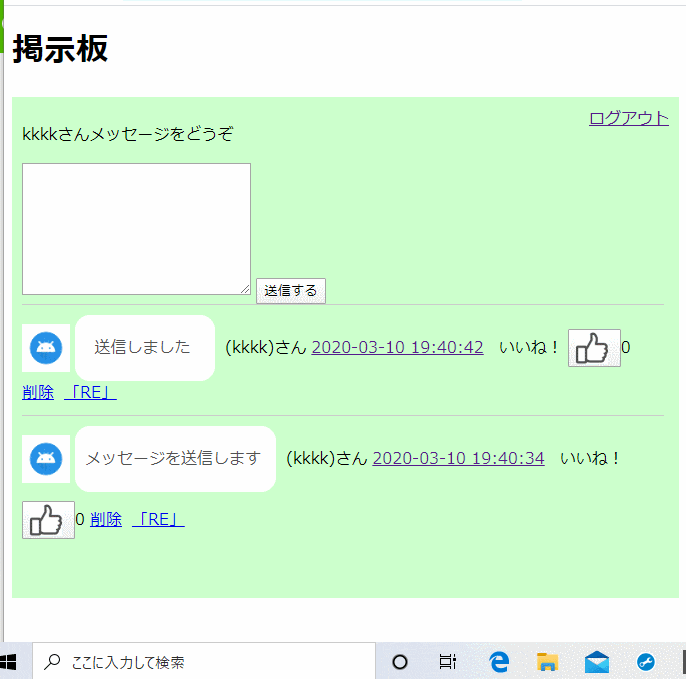Click the ログアウト link
Viewport: 686px width, 679px height.
point(629,118)
